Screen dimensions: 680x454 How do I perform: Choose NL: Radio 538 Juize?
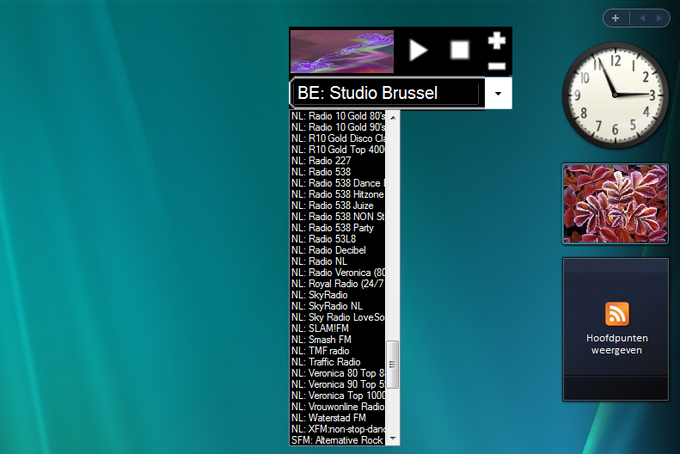click(337, 206)
